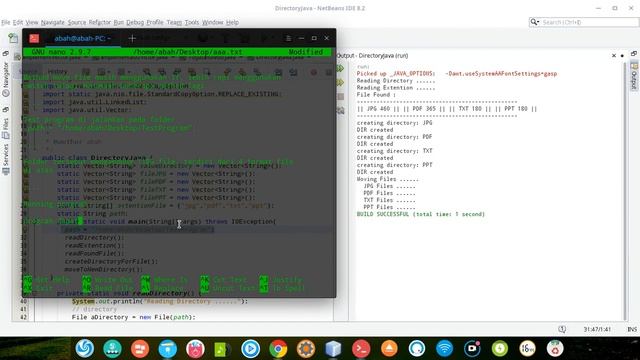Open the blue video player dock icon

tap(251, 349)
